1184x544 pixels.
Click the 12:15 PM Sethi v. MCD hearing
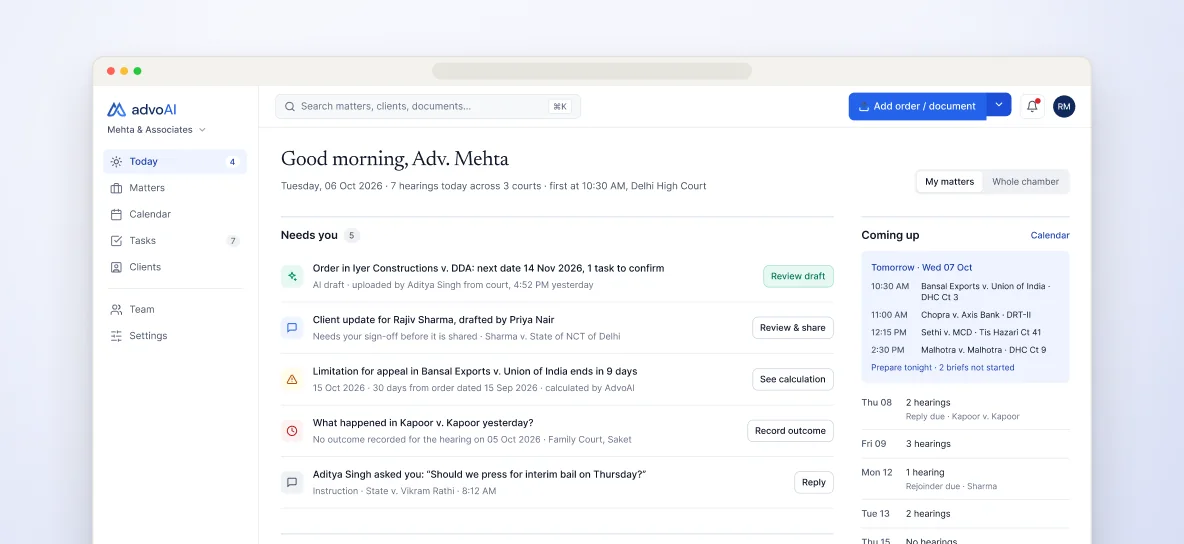click(965, 332)
